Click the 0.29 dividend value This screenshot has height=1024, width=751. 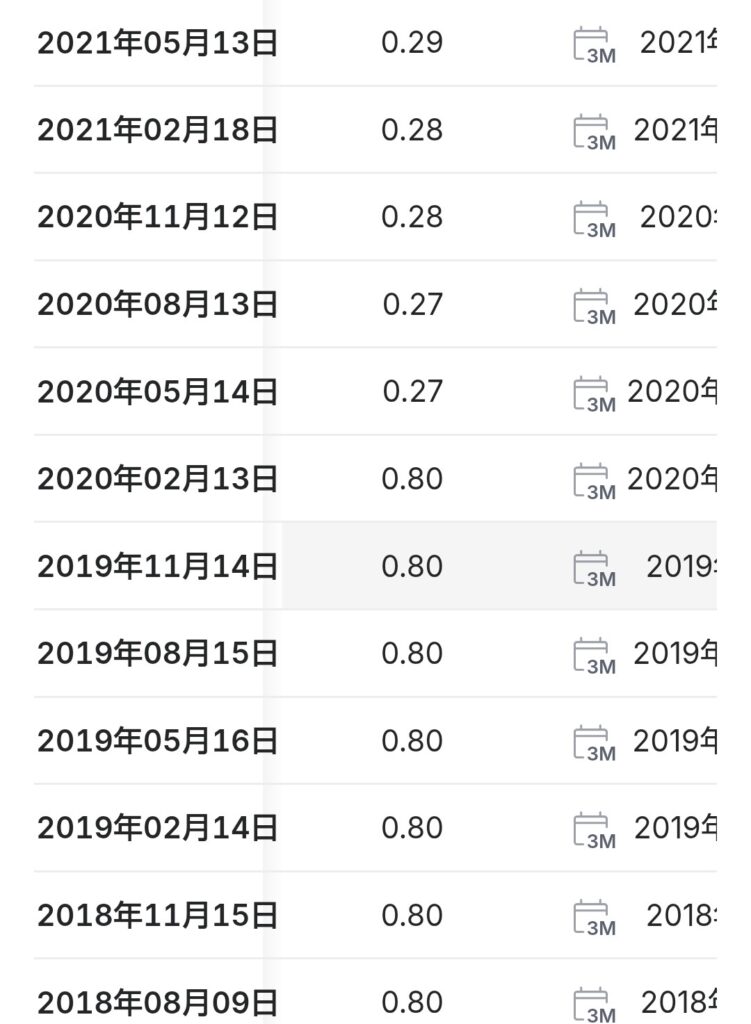(412, 44)
